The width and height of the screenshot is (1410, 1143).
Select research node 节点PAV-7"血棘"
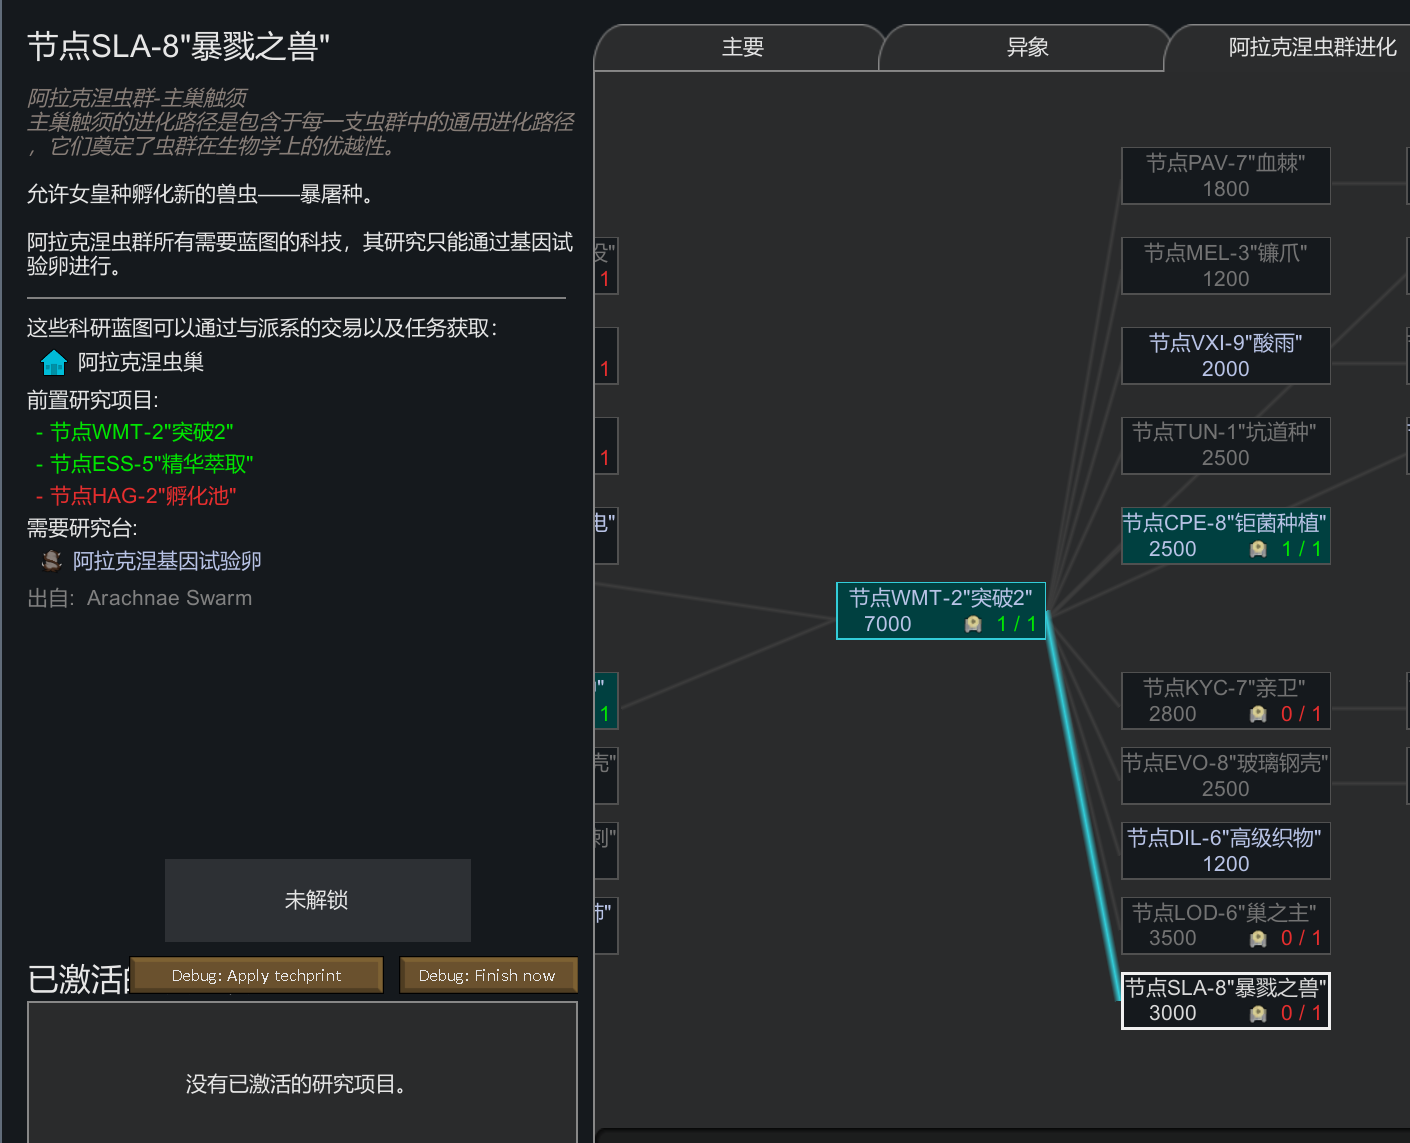[1225, 176]
